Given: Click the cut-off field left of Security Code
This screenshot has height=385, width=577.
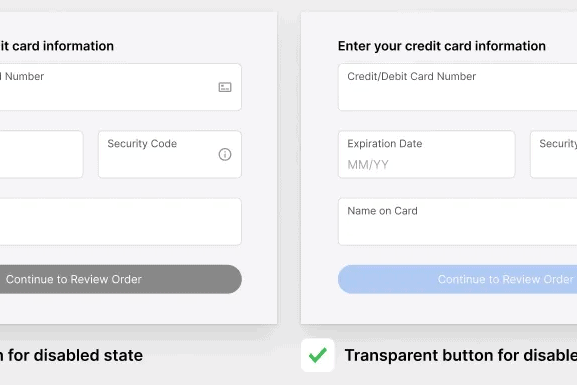Looking at the screenshot, I should 41,154.
